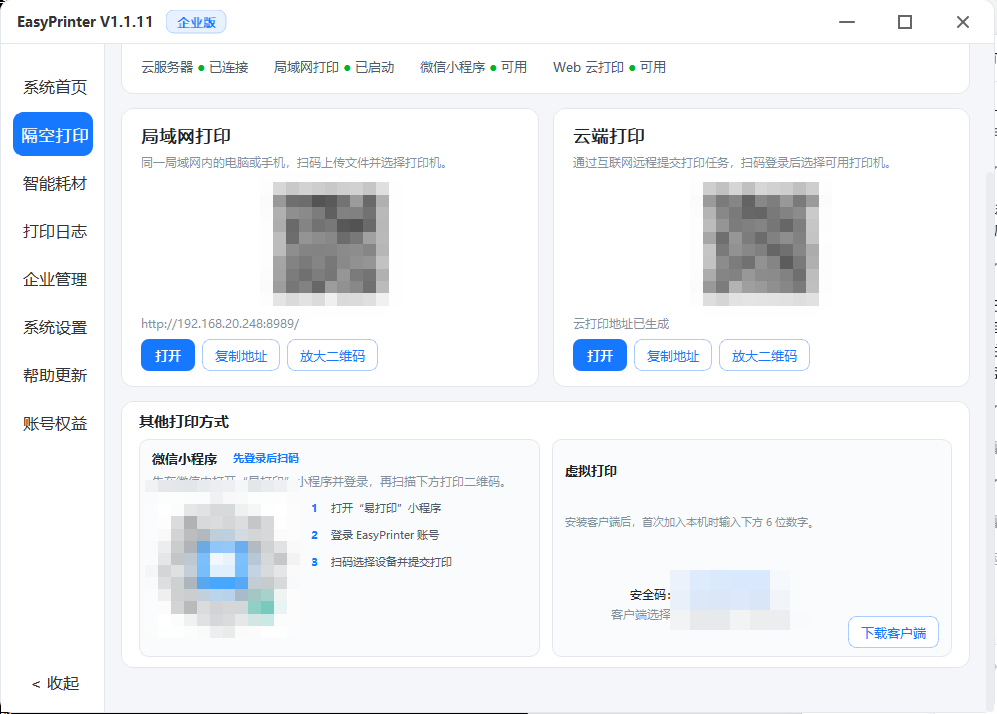This screenshot has height=714, width=997.
Task: Click step 2 登录 EasyPrinter 账号
Action: 375,535
